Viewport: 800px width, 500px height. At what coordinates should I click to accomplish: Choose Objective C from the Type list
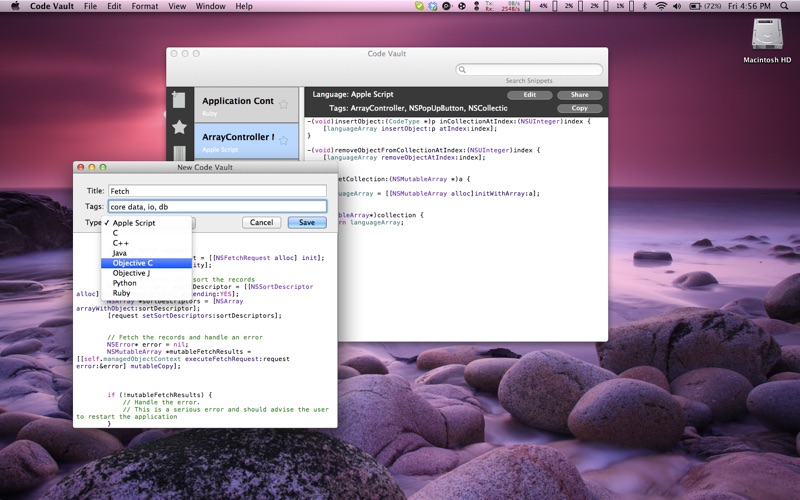tap(146, 263)
